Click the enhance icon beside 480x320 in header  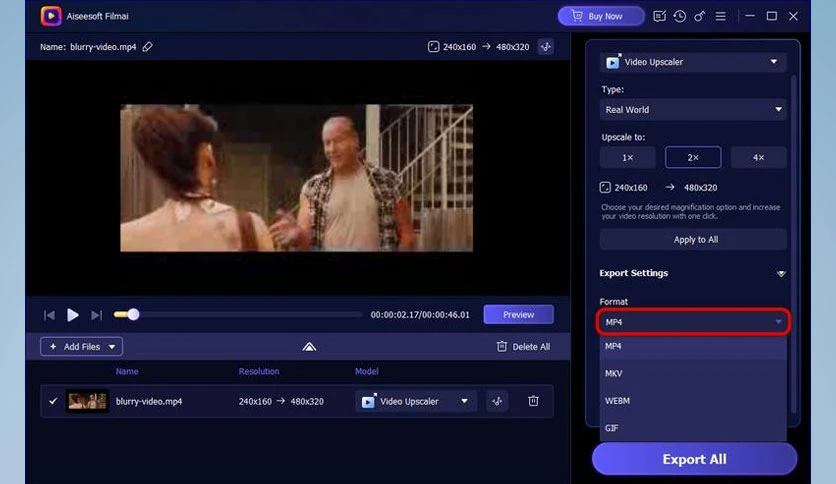click(545, 47)
